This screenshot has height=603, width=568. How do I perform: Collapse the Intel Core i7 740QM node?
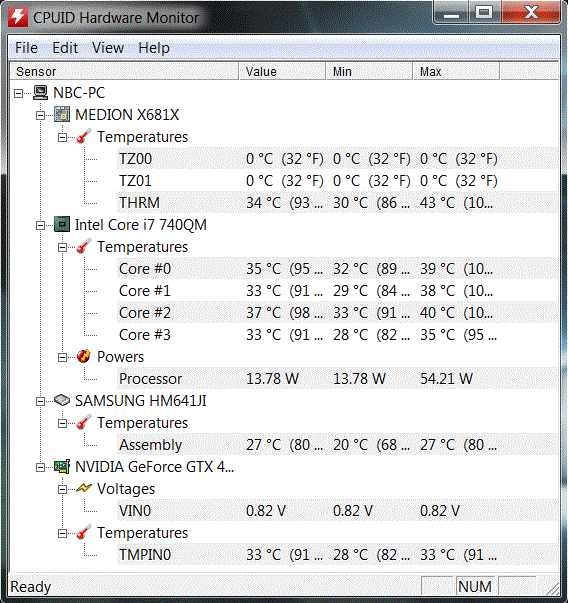point(40,225)
